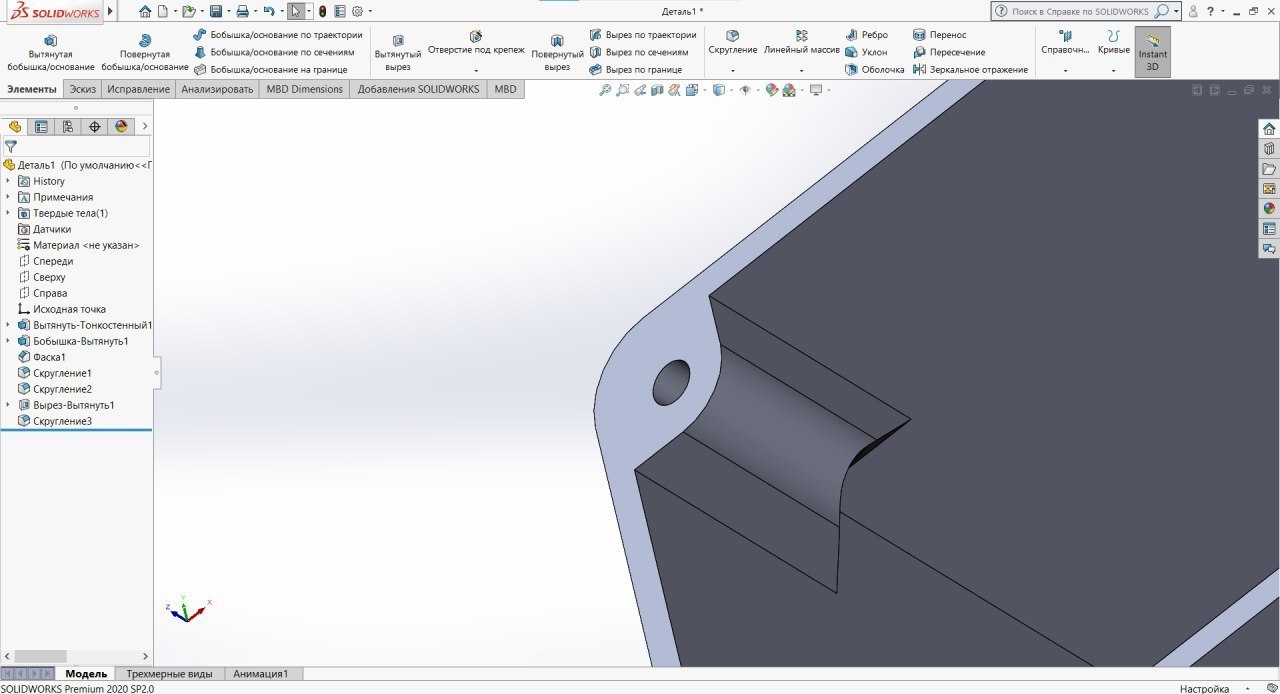Open the ConfigurationManager tab icon
Viewport: 1280px width, 694px height.
68,126
